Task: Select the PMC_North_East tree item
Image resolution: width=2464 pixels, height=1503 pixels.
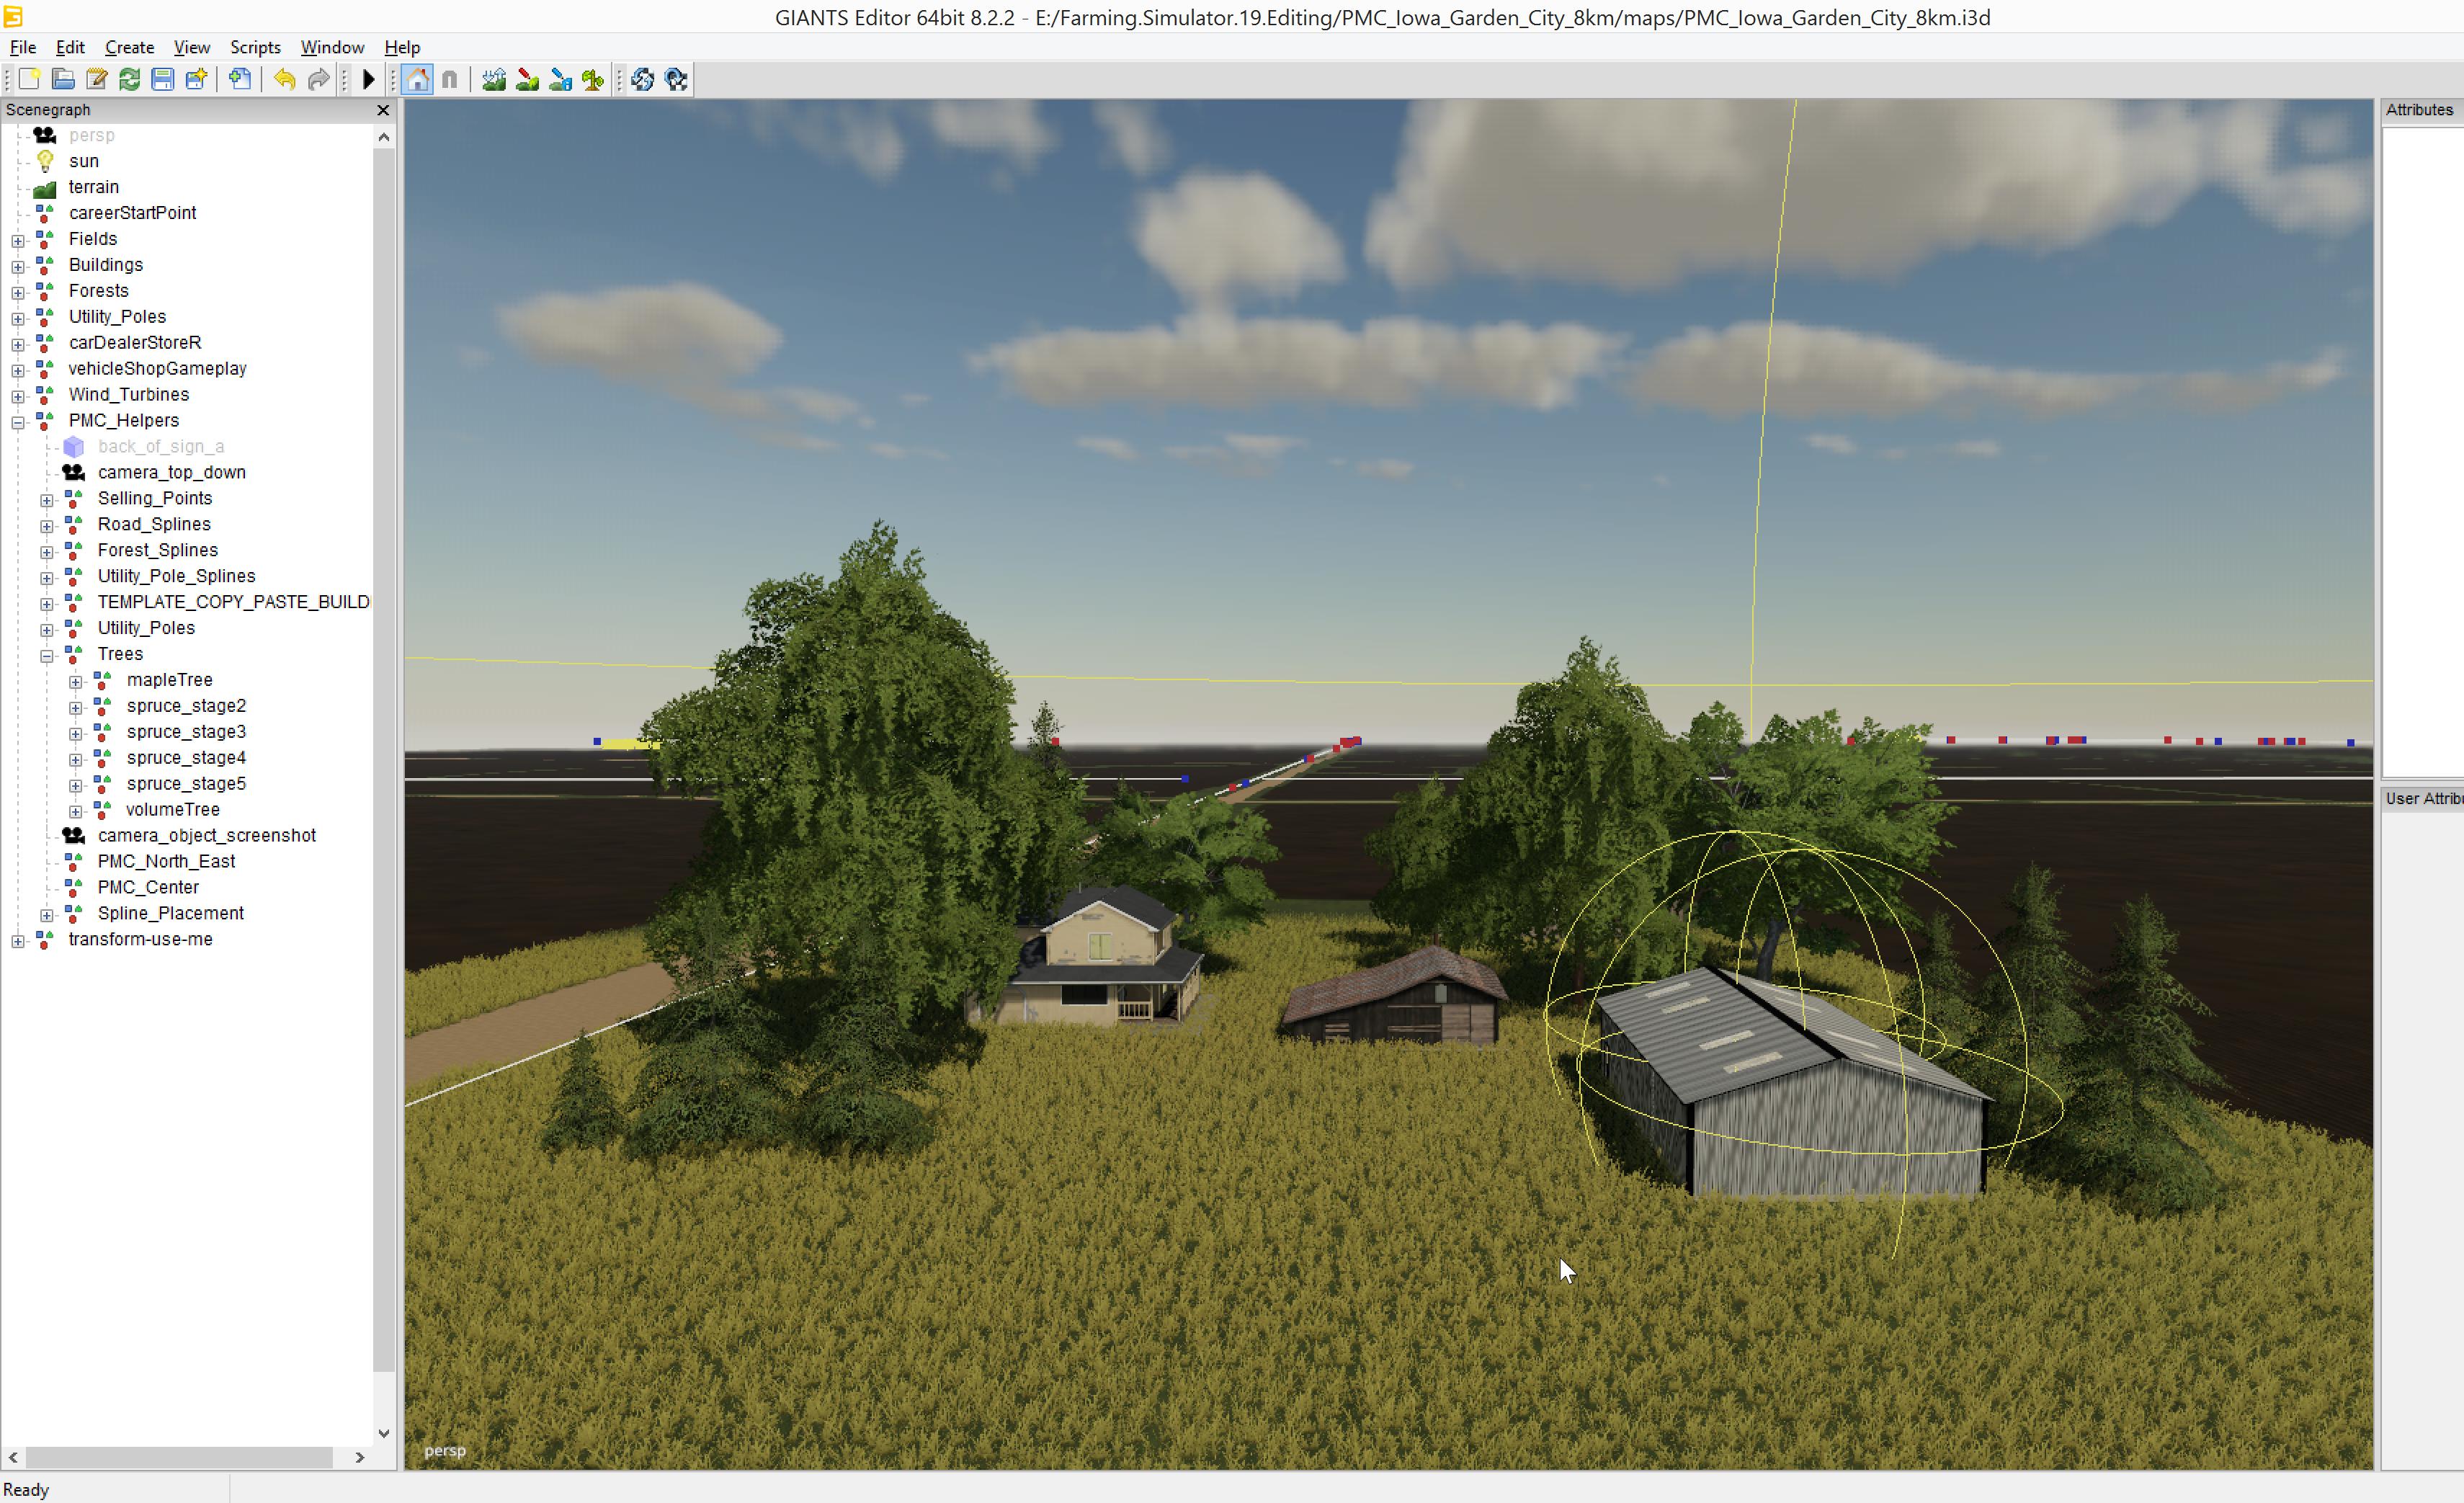Action: point(167,861)
